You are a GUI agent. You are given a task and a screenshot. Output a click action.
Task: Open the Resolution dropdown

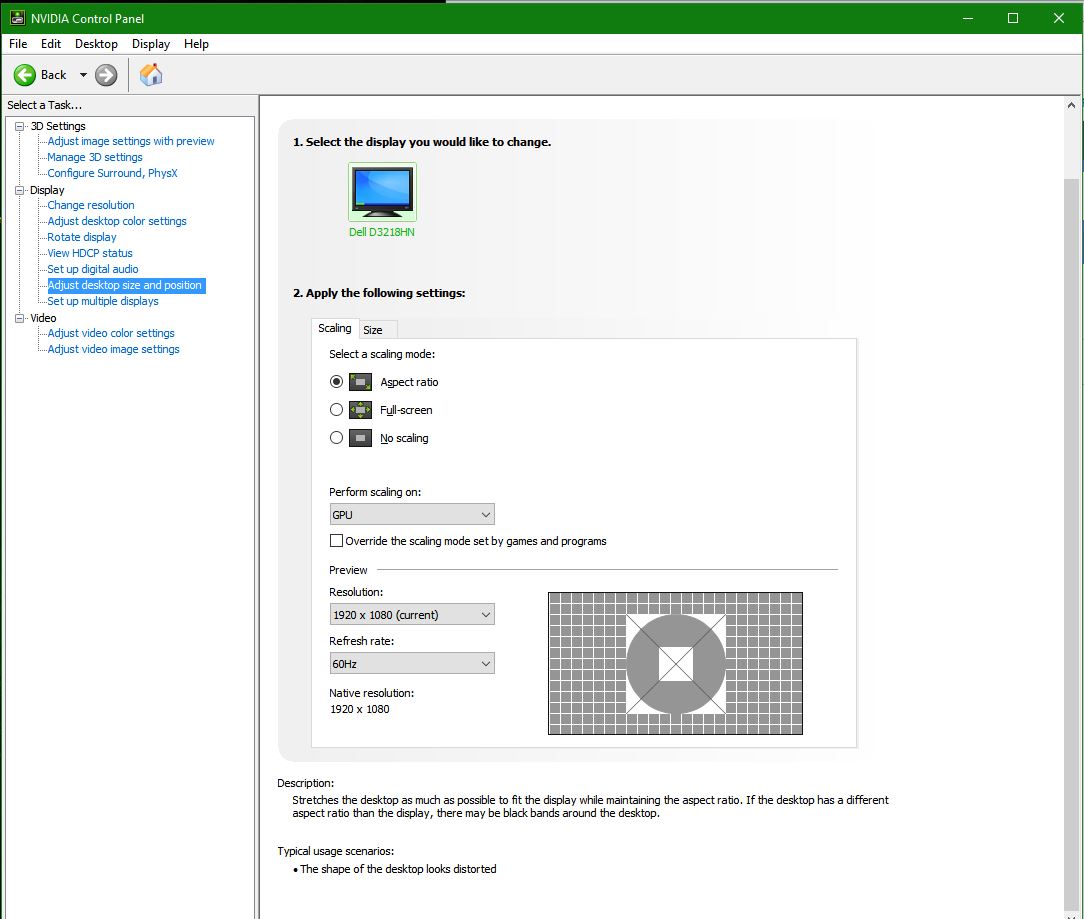point(412,615)
